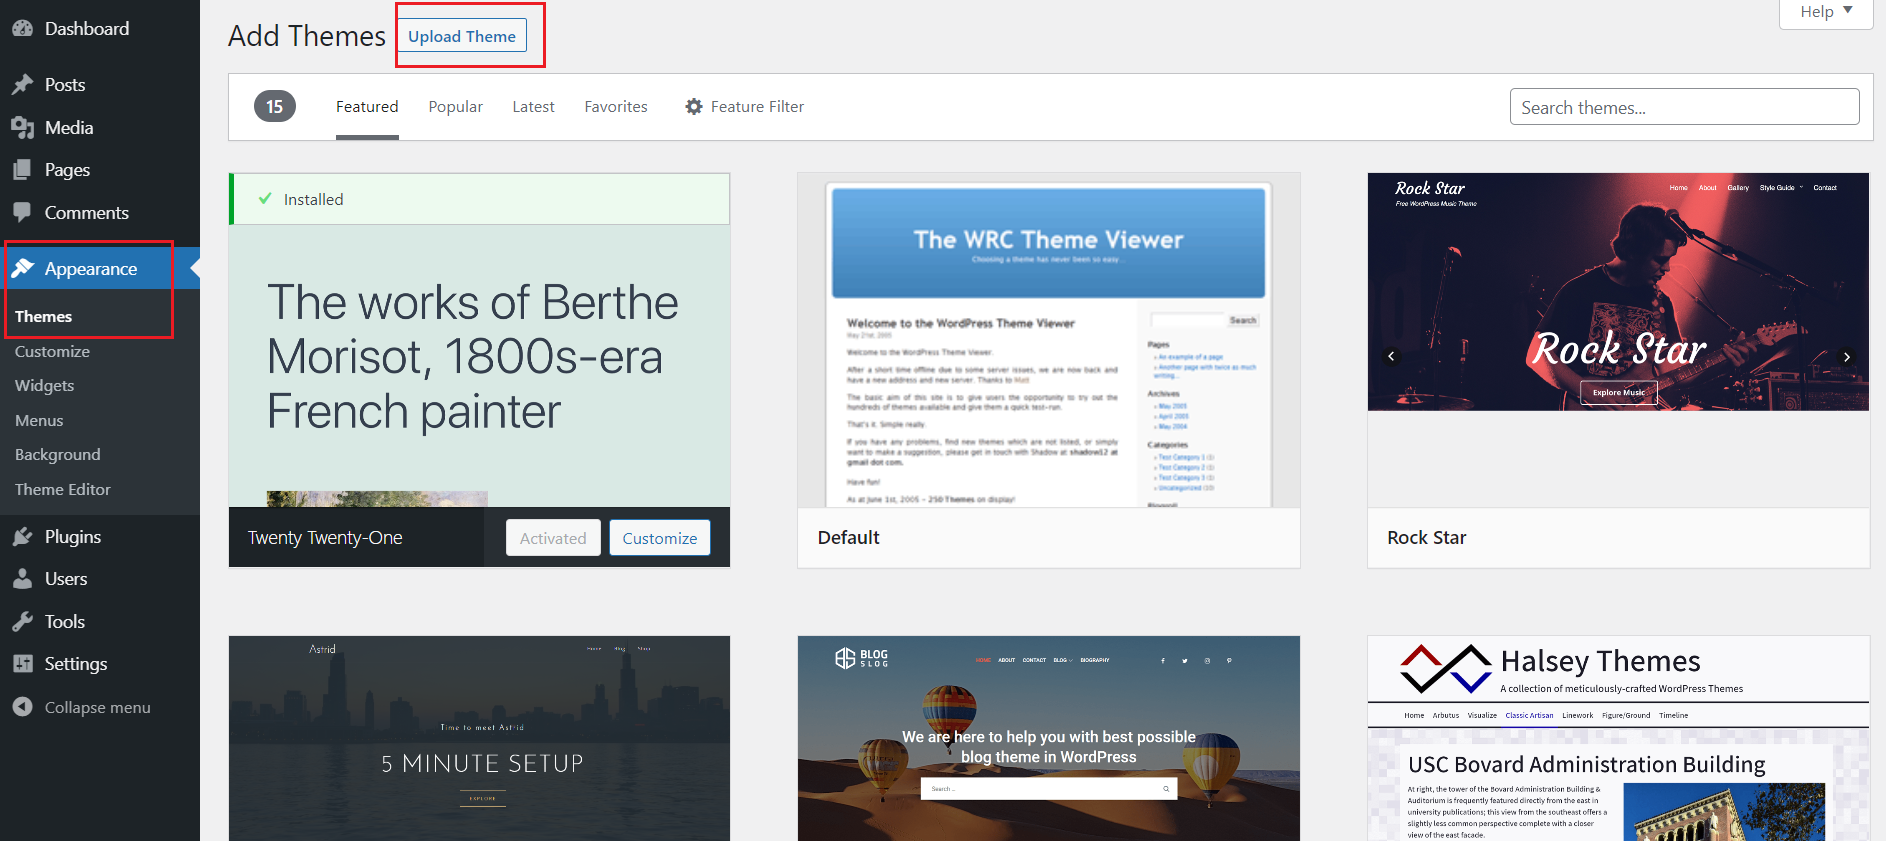Image resolution: width=1886 pixels, height=841 pixels.
Task: Open the Default theme preview thumbnail
Action: point(1049,340)
